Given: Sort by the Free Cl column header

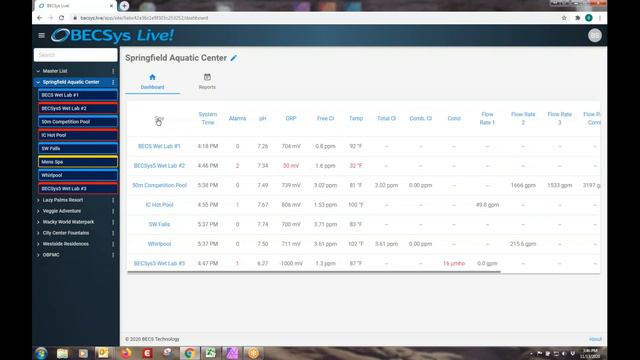Looking at the screenshot, I should 325,118.
